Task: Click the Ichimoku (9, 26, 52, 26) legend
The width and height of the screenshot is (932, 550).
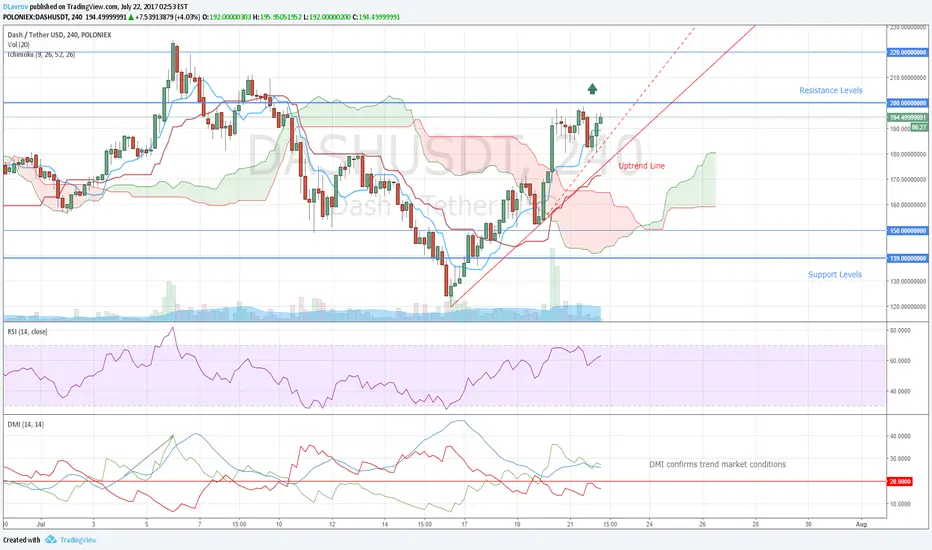Action: point(42,55)
